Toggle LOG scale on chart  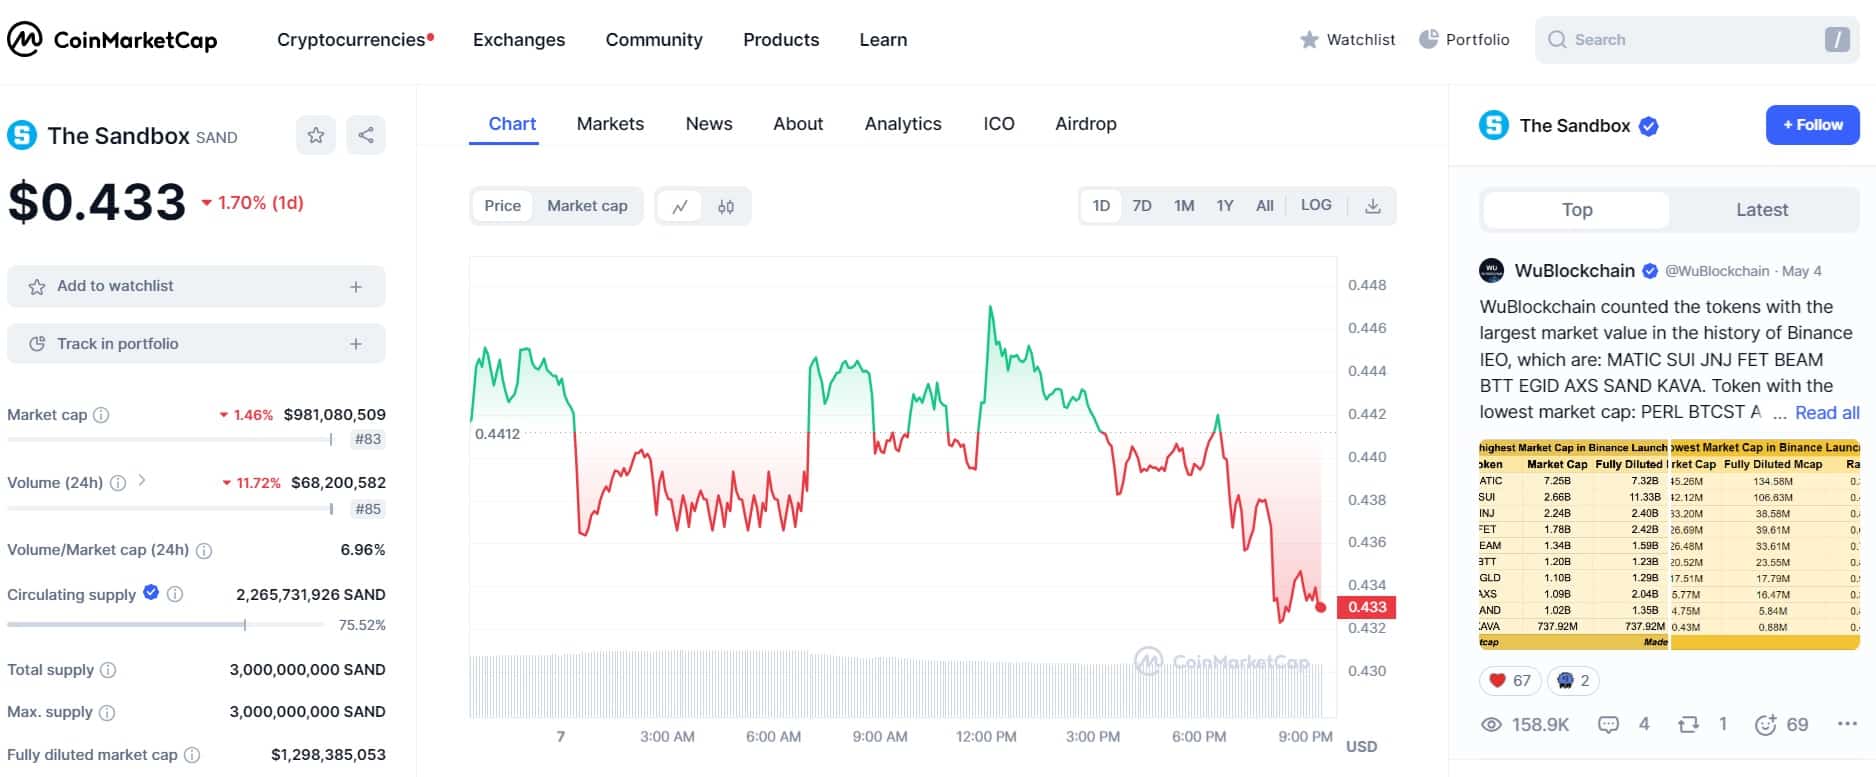[x=1316, y=205]
